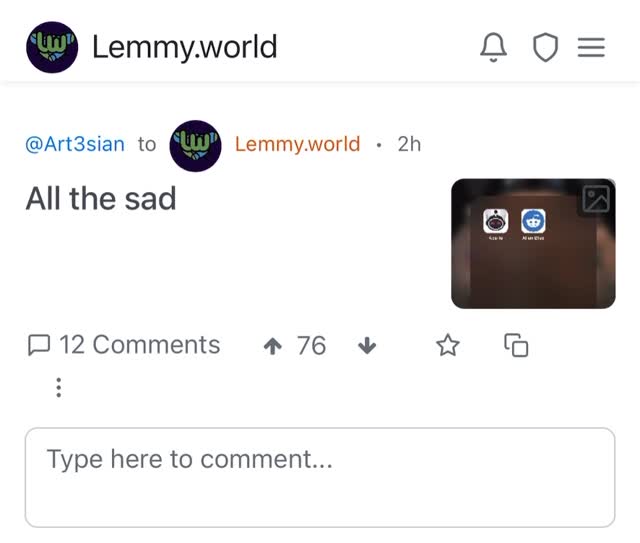The width and height of the screenshot is (640, 543).
Task: Click the image icon on thumbnail corner
Action: pos(596,198)
